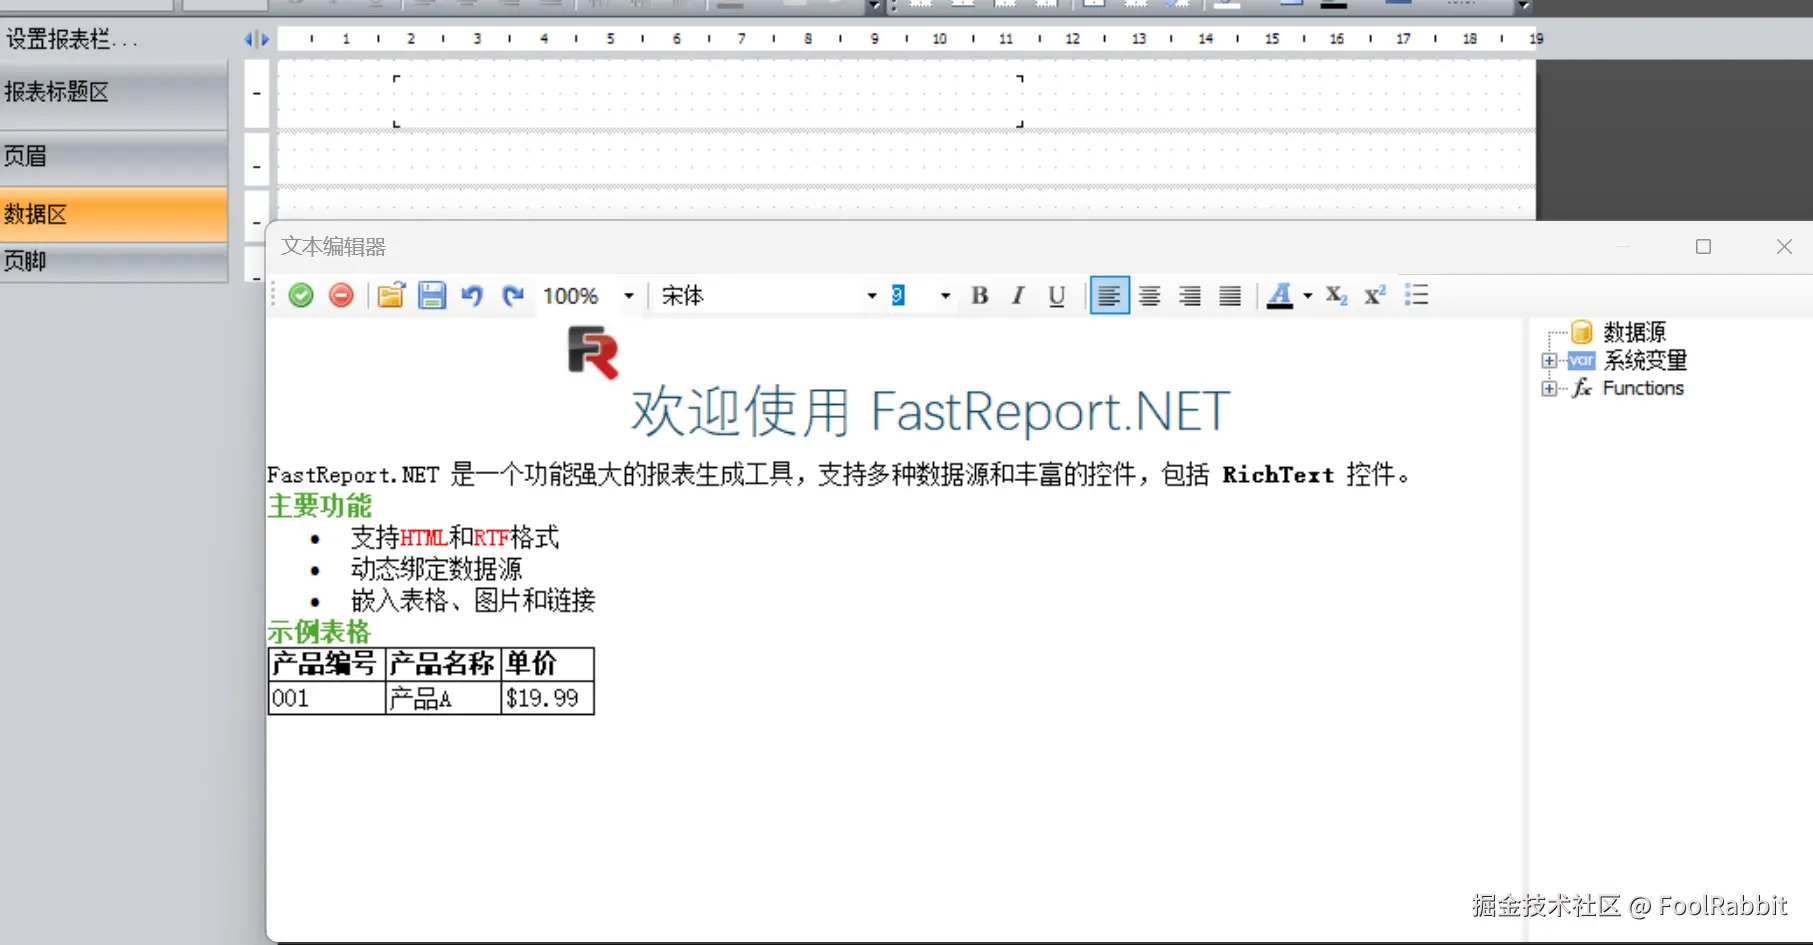The height and width of the screenshot is (945, 1813).
Task: Select the 页脚 band
Action: [114, 262]
